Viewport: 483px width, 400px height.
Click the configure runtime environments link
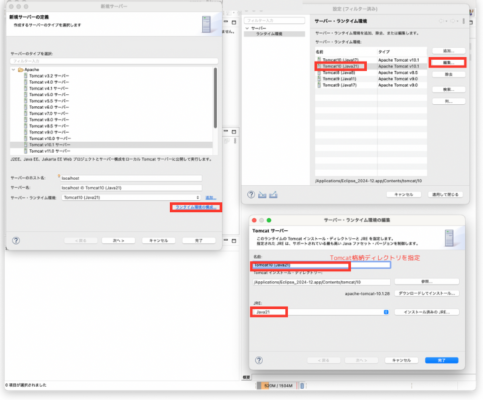[x=196, y=207]
